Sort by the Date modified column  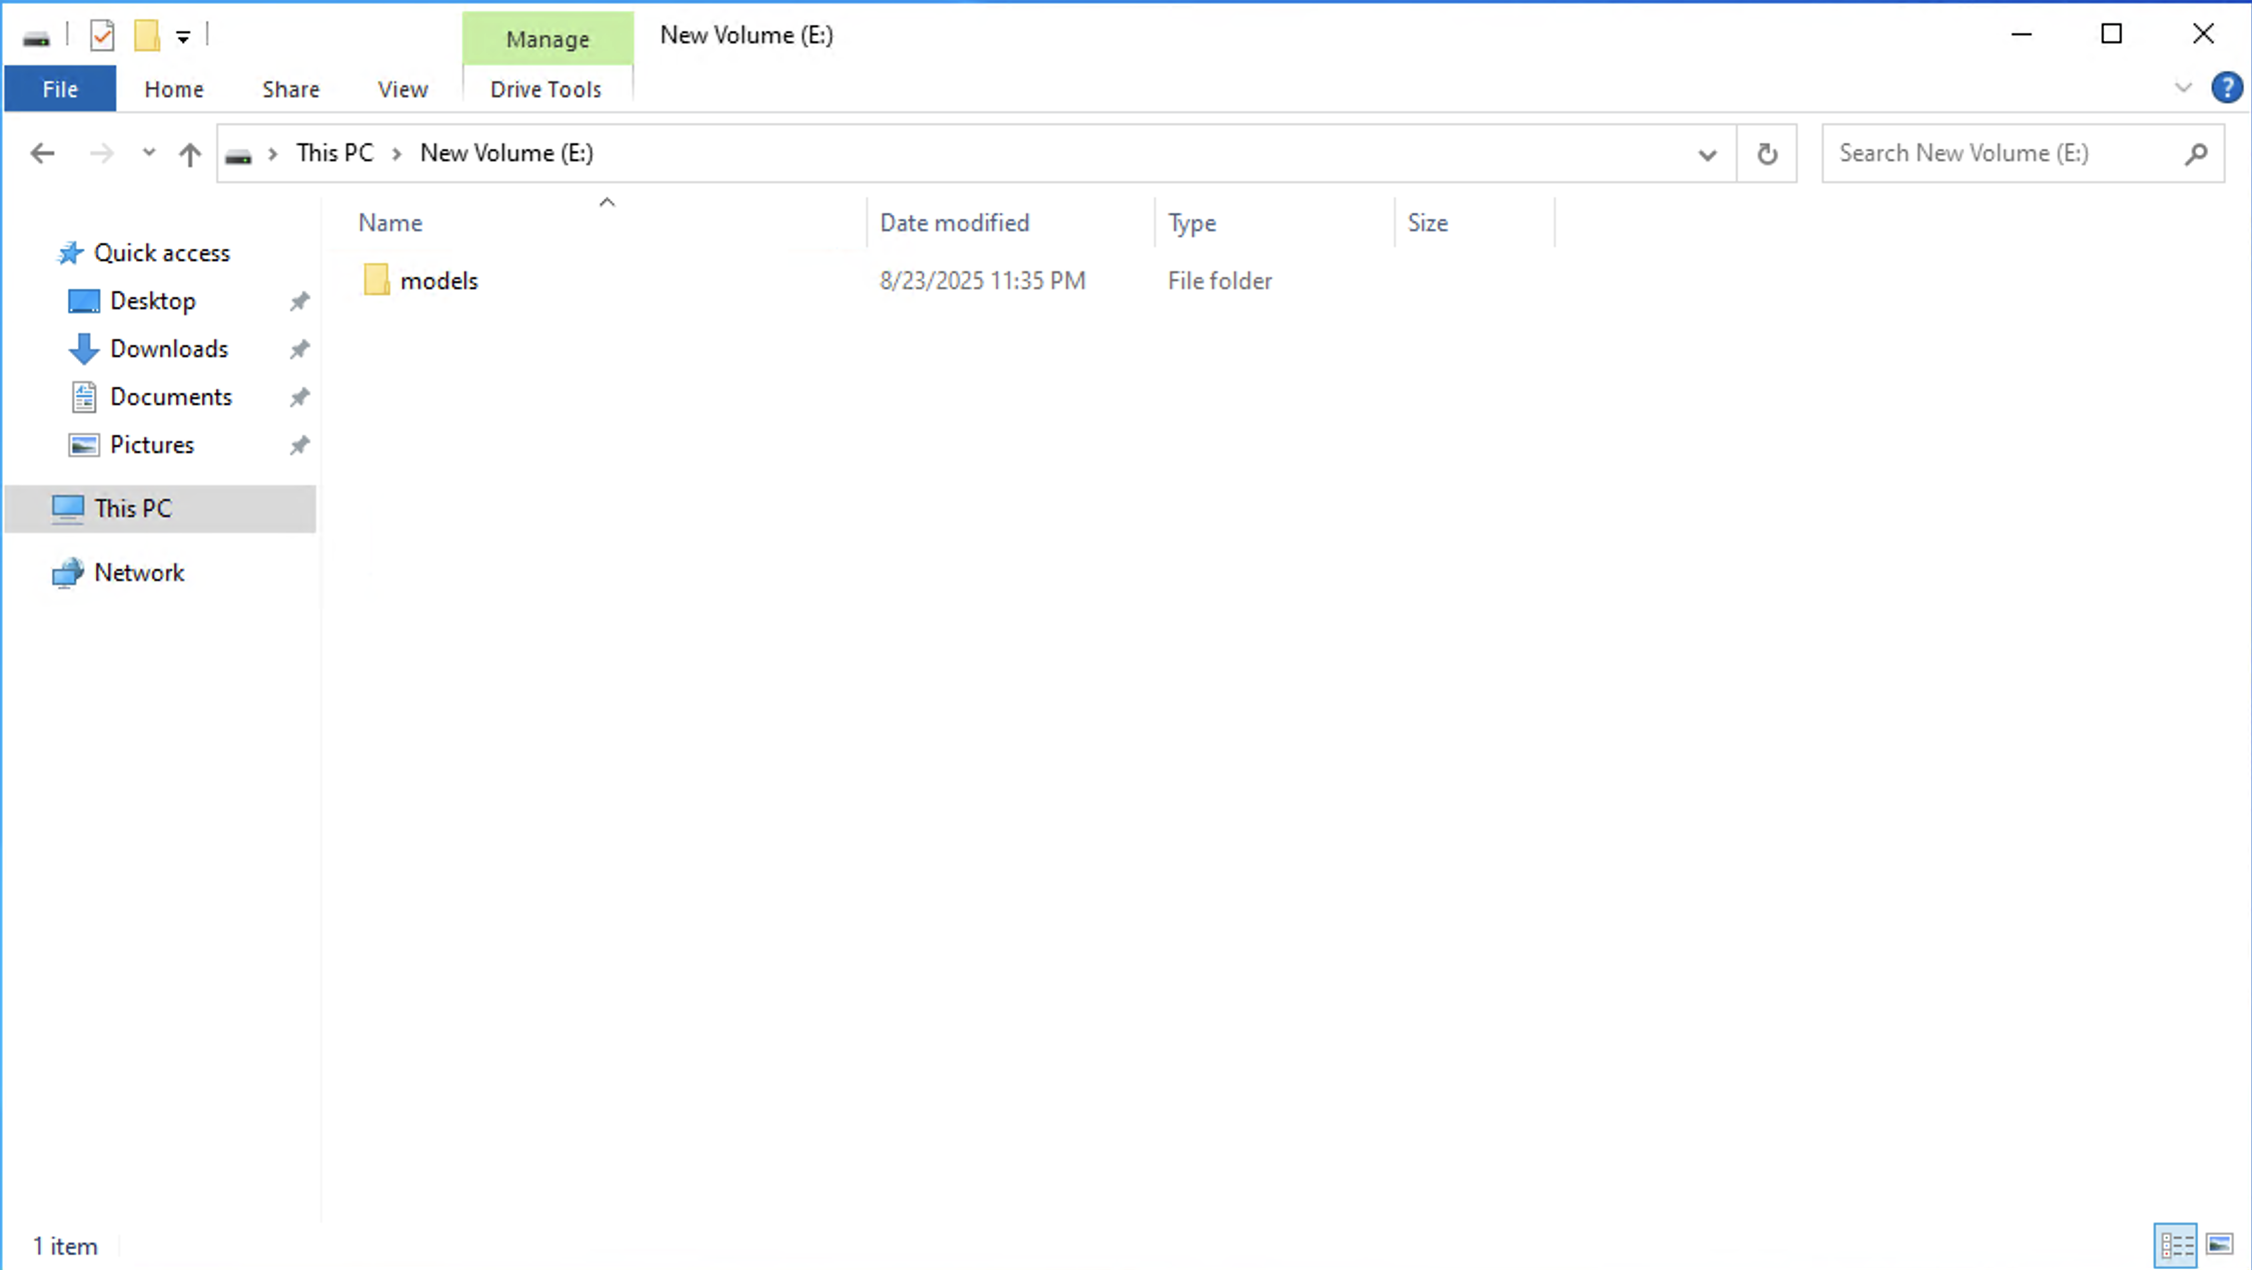tap(954, 222)
